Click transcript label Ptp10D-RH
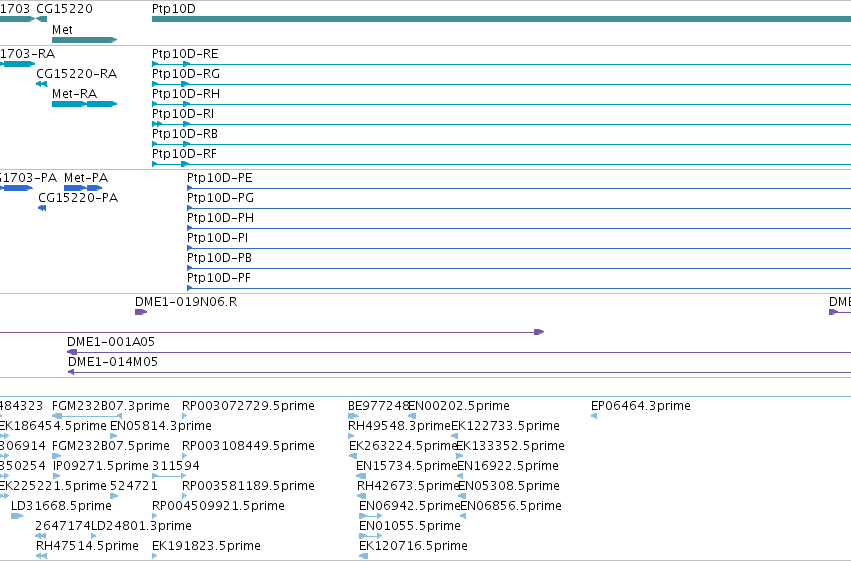The width and height of the screenshot is (851, 561). coord(186,94)
